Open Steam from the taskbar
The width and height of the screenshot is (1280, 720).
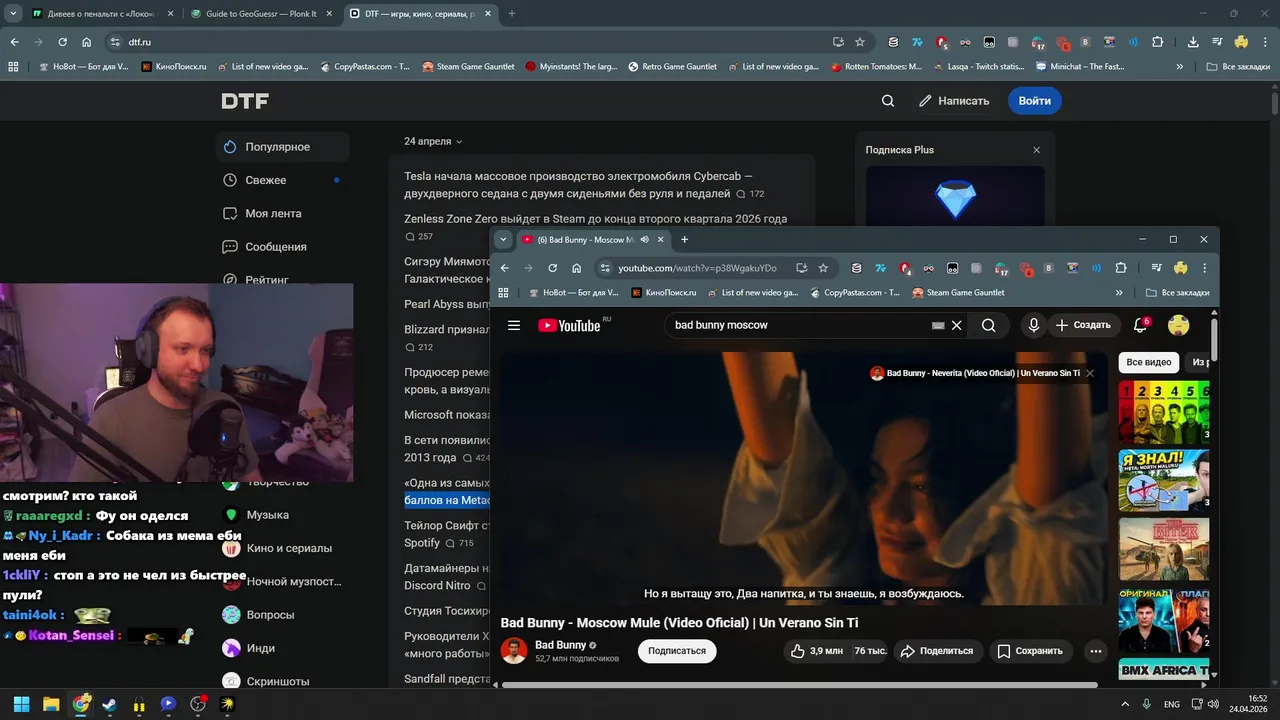[x=110, y=704]
